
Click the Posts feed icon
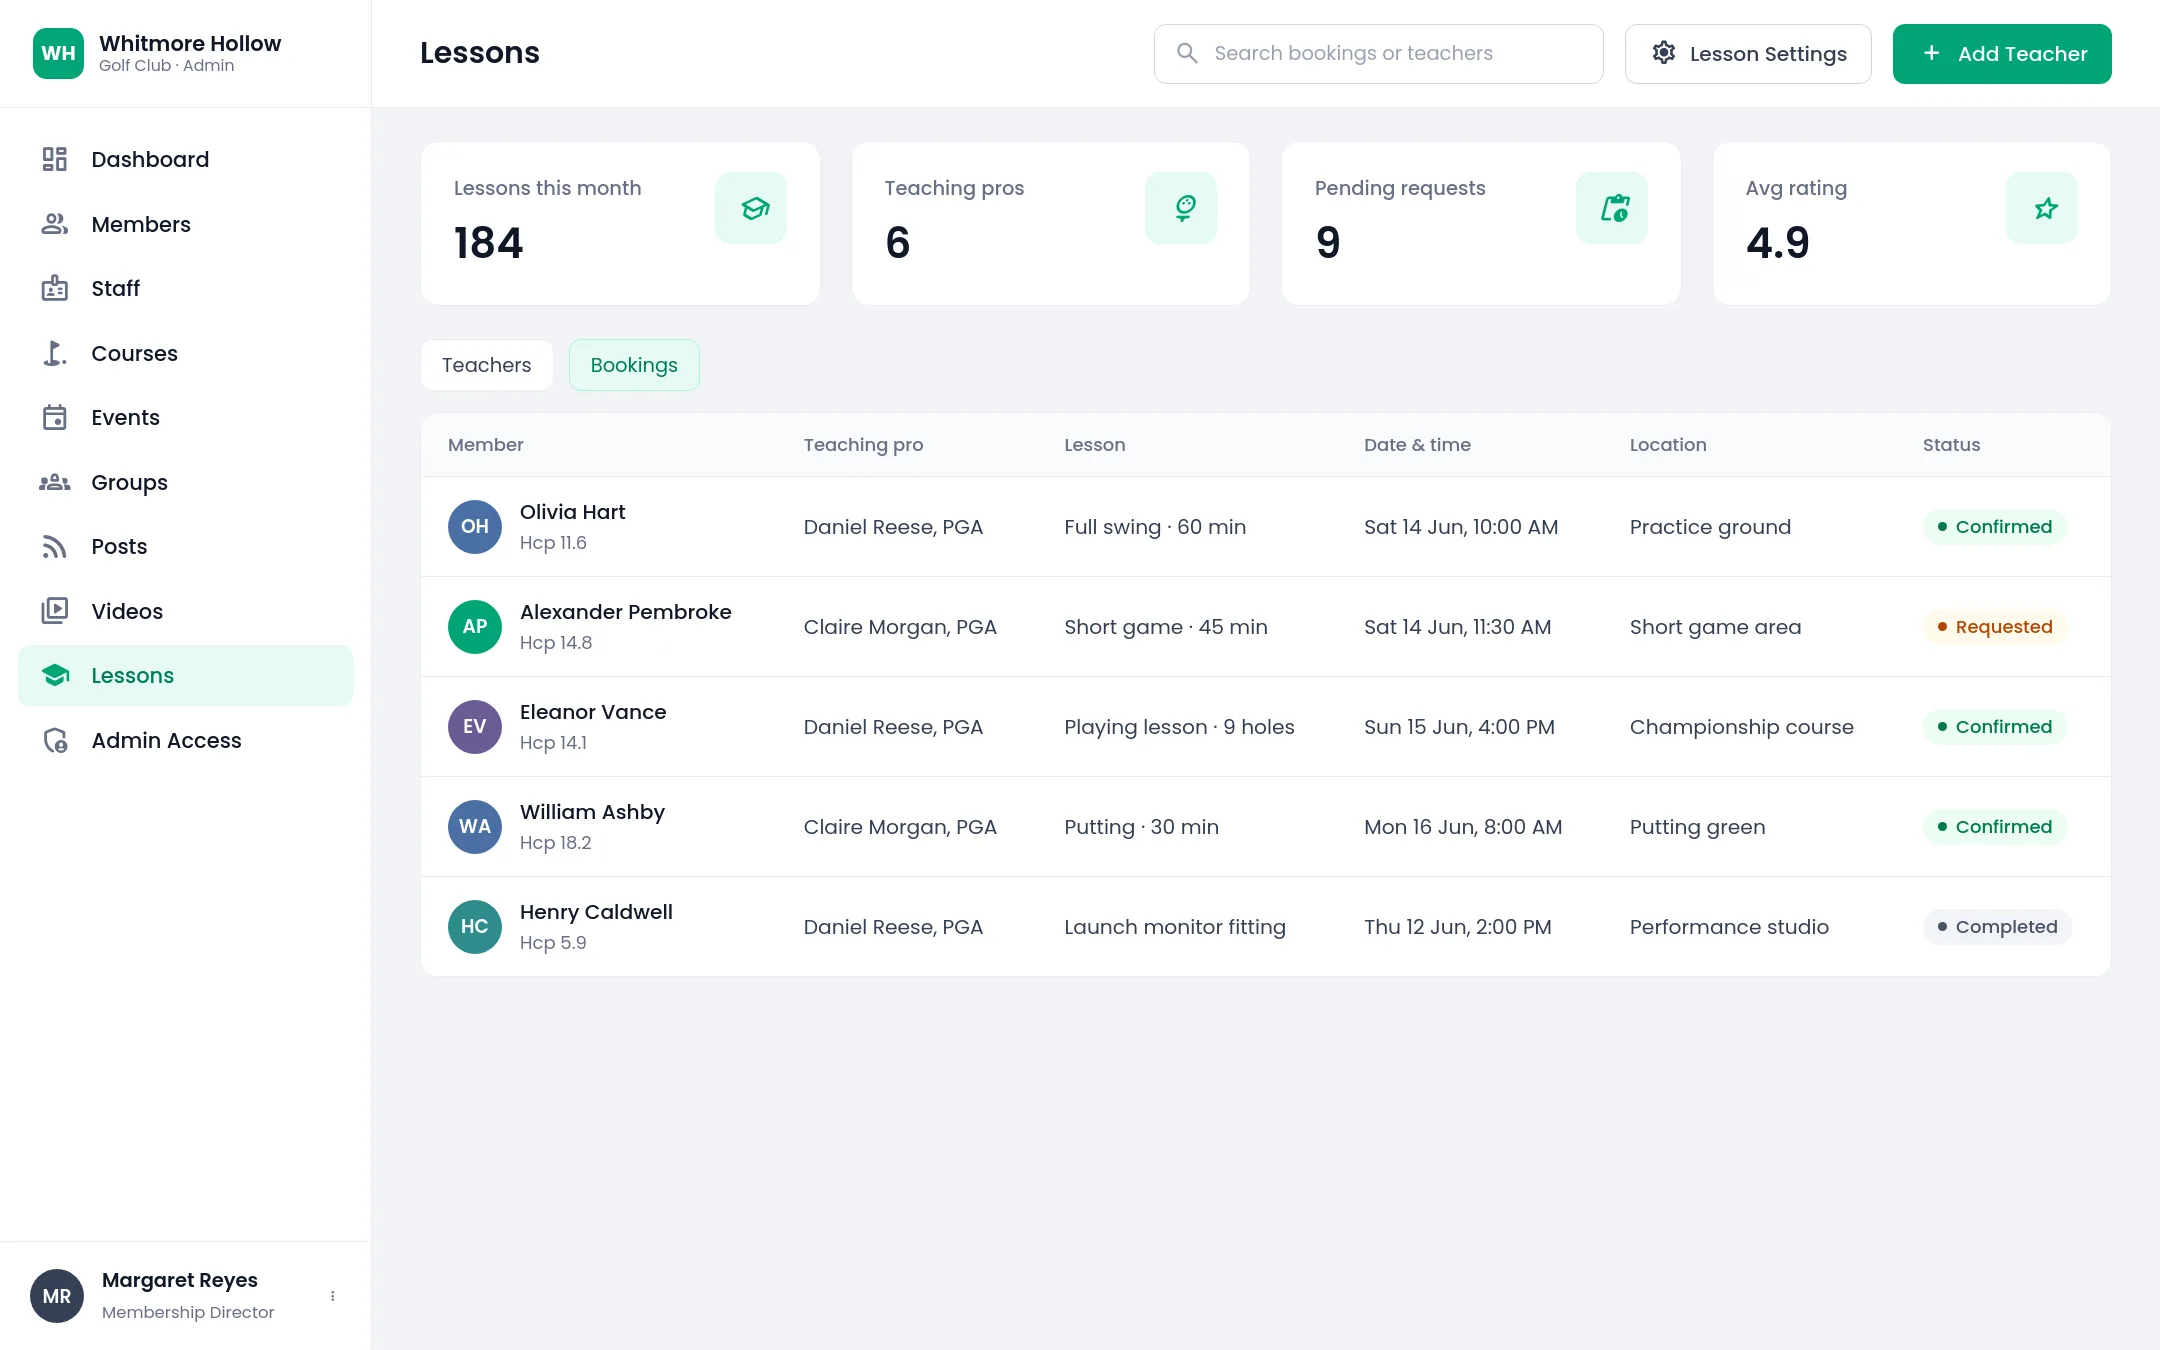55,546
